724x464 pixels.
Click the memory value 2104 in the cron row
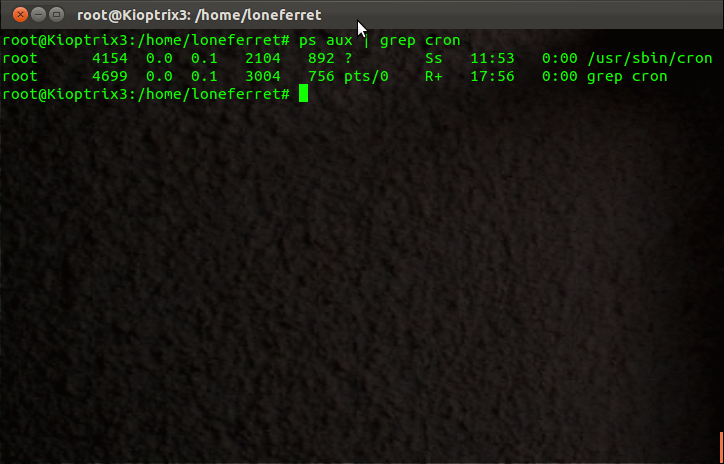(x=263, y=58)
